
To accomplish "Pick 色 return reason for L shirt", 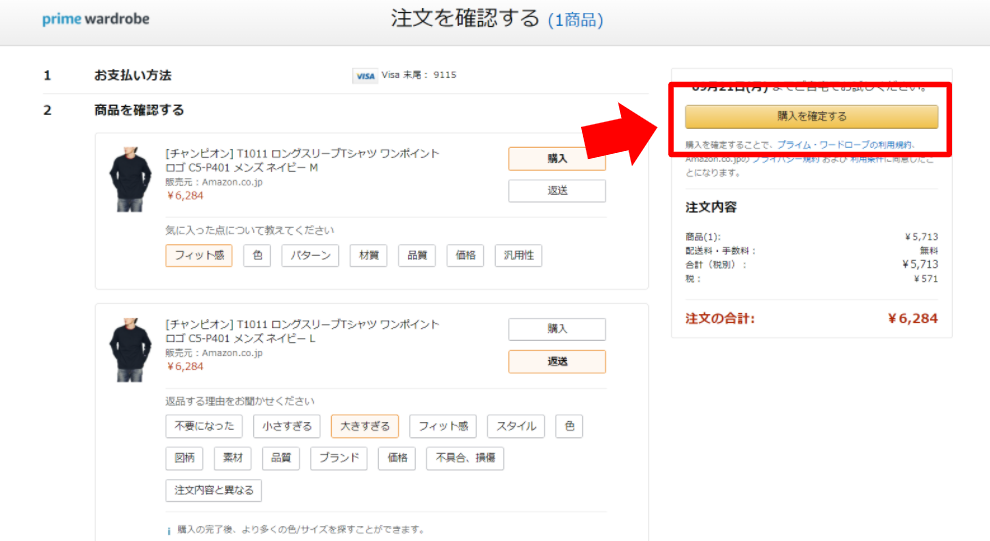I will (569, 426).
